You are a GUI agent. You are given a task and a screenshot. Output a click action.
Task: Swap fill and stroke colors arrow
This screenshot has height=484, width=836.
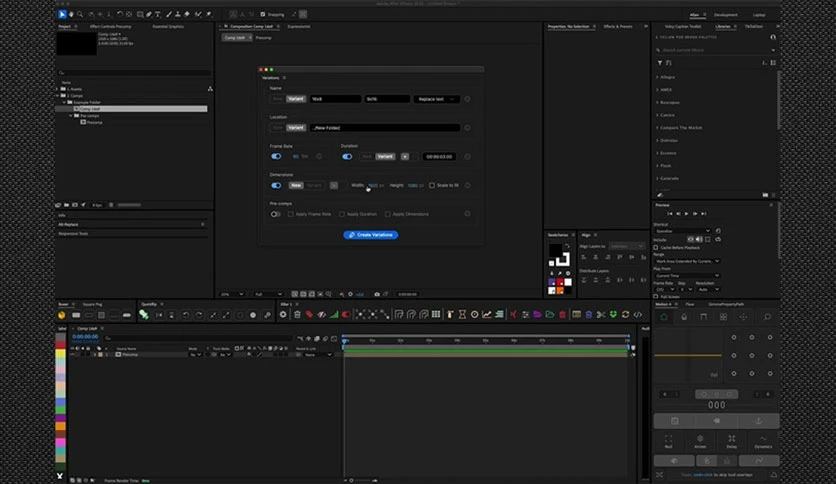point(567,247)
